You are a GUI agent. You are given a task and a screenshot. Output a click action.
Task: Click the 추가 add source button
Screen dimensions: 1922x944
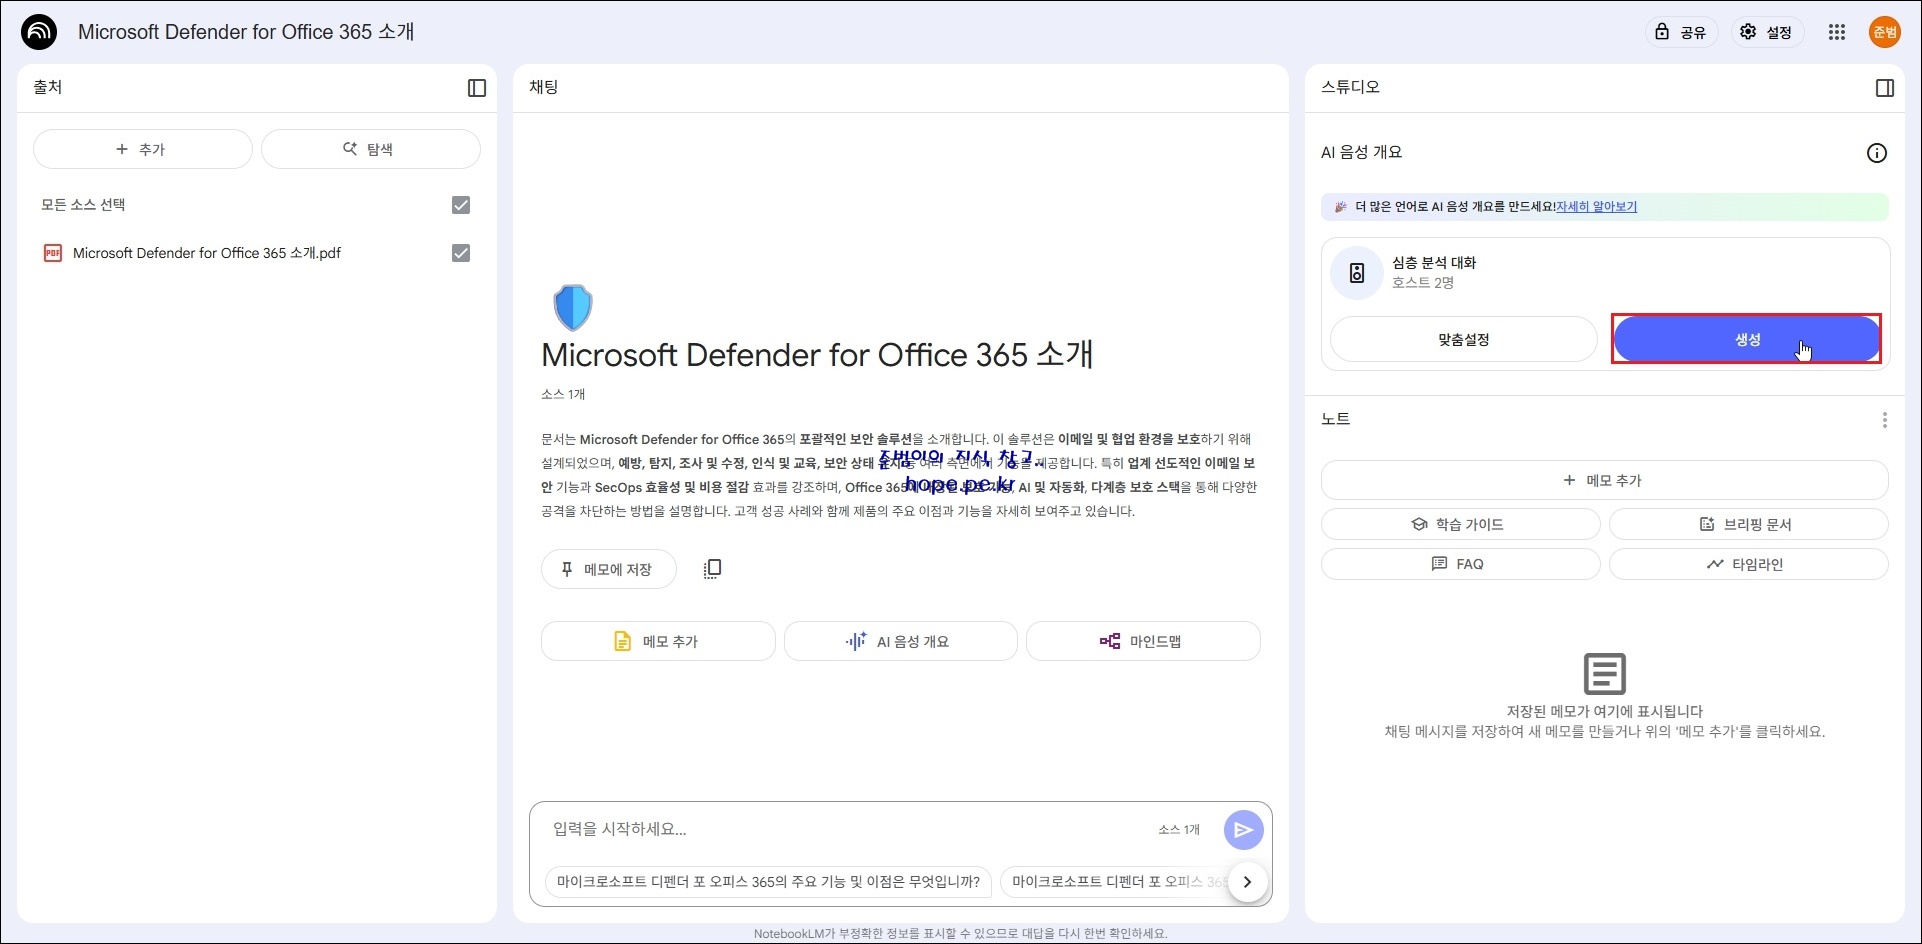(143, 149)
